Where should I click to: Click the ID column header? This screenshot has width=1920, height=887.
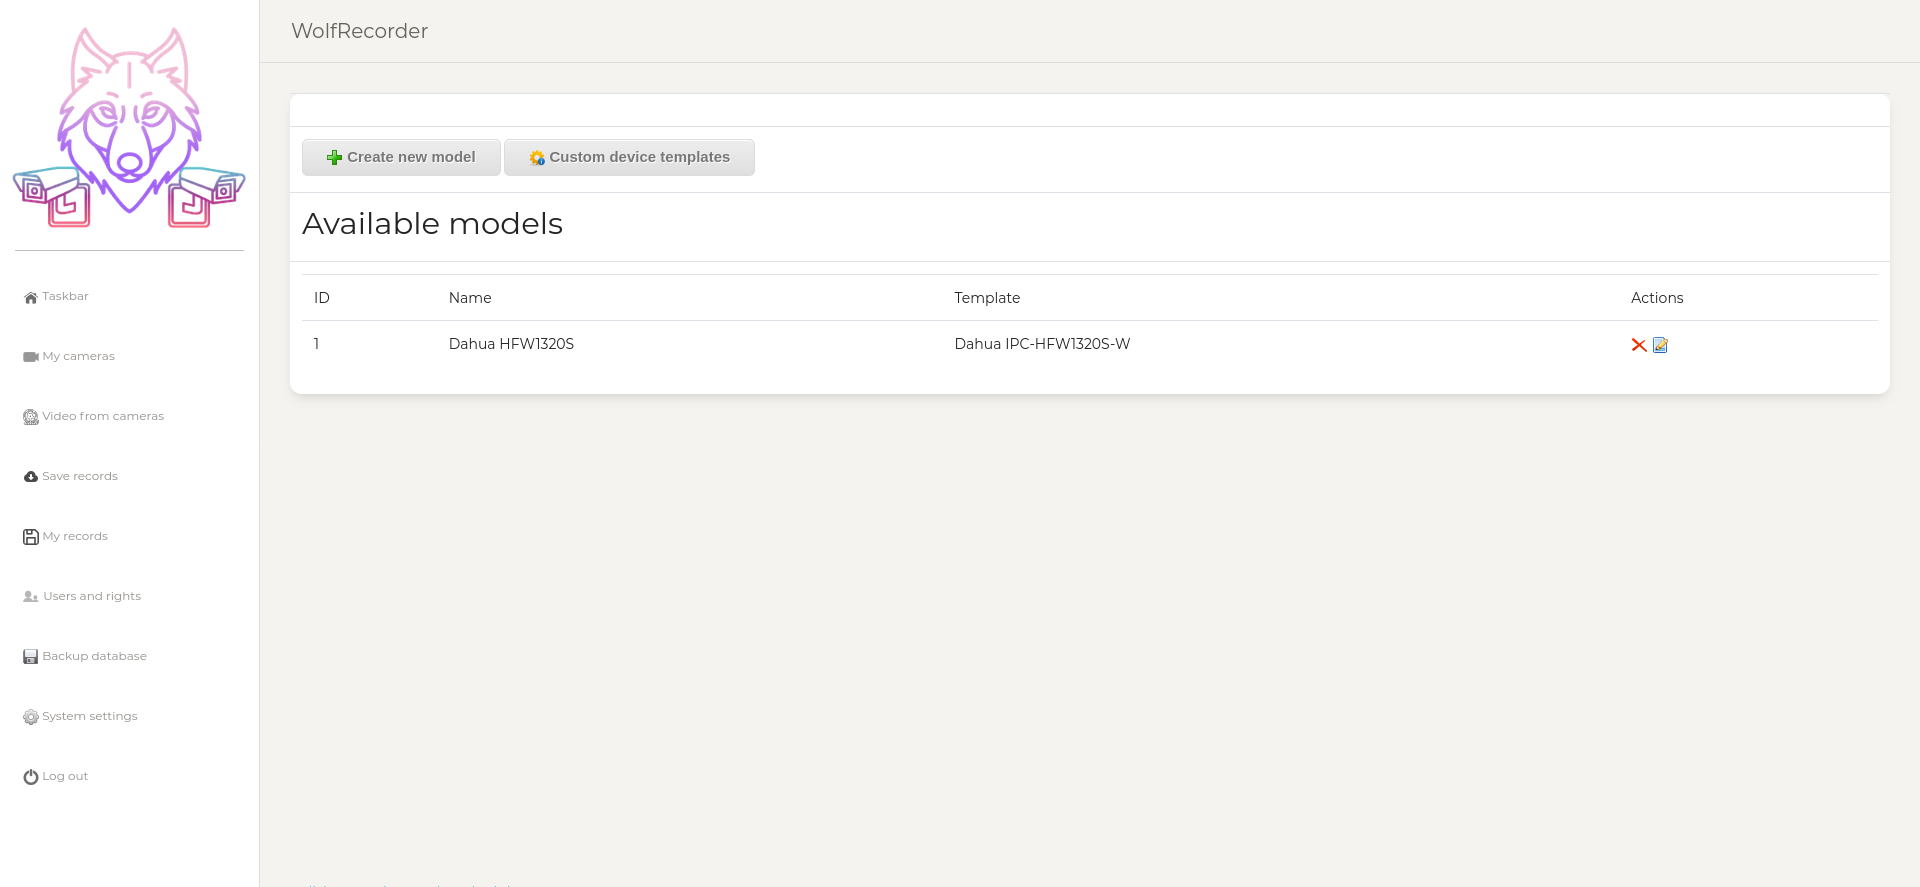[x=322, y=298]
